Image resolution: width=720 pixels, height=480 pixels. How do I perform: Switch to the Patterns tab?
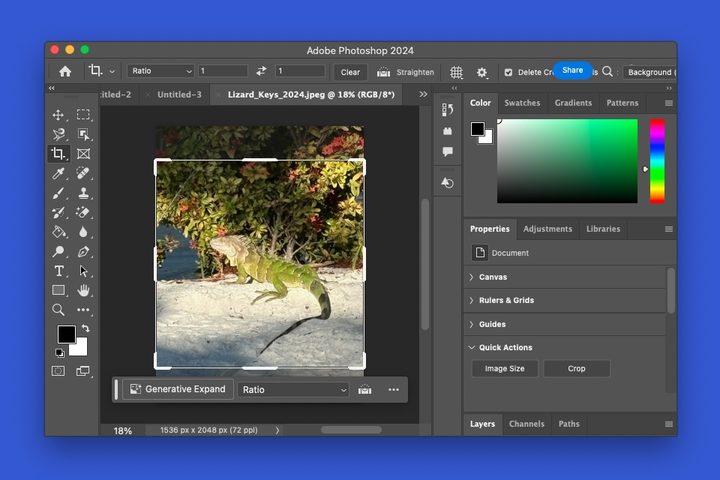click(622, 103)
